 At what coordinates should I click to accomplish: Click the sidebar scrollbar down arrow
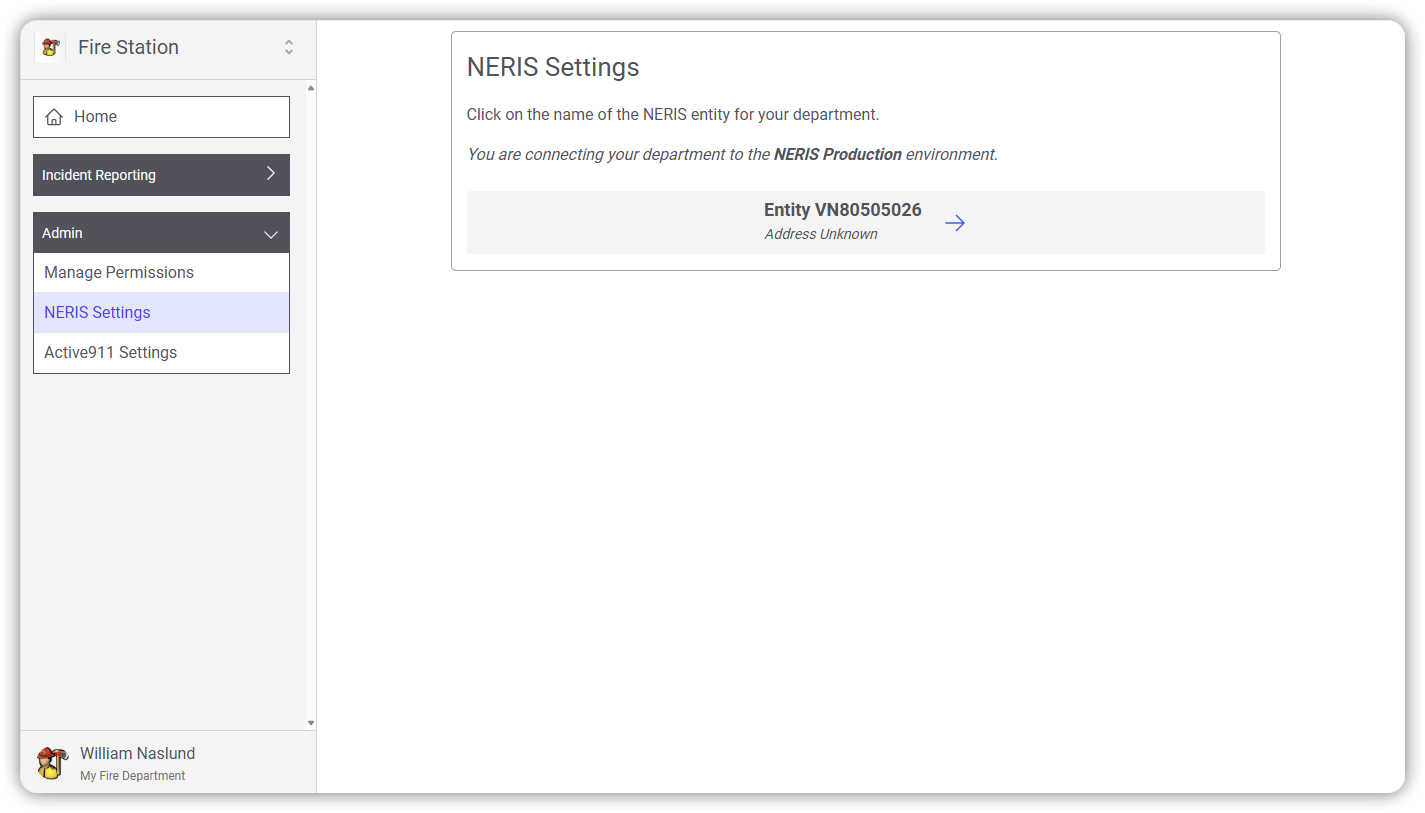(311, 723)
